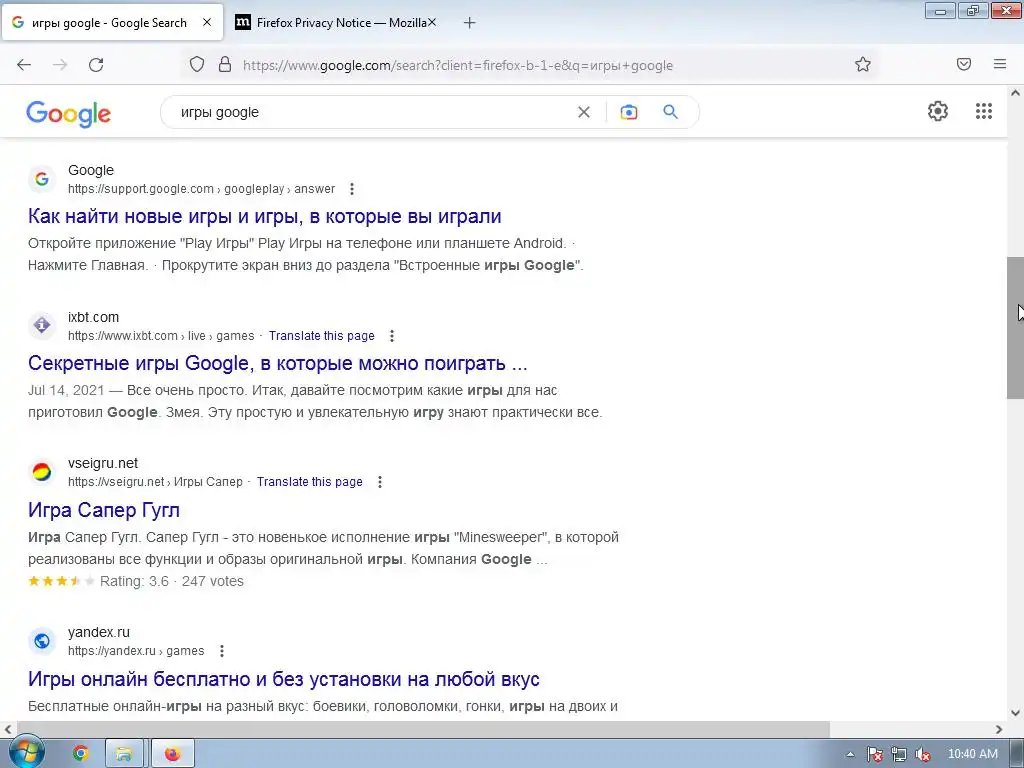Open more options for yandex.ru result
The image size is (1024, 768).
[x=222, y=651]
